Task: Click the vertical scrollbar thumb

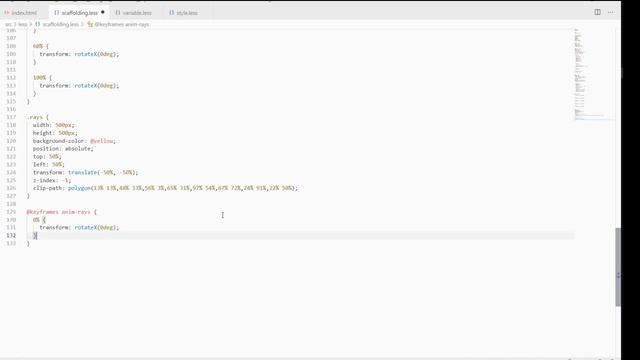Action: click(618, 267)
